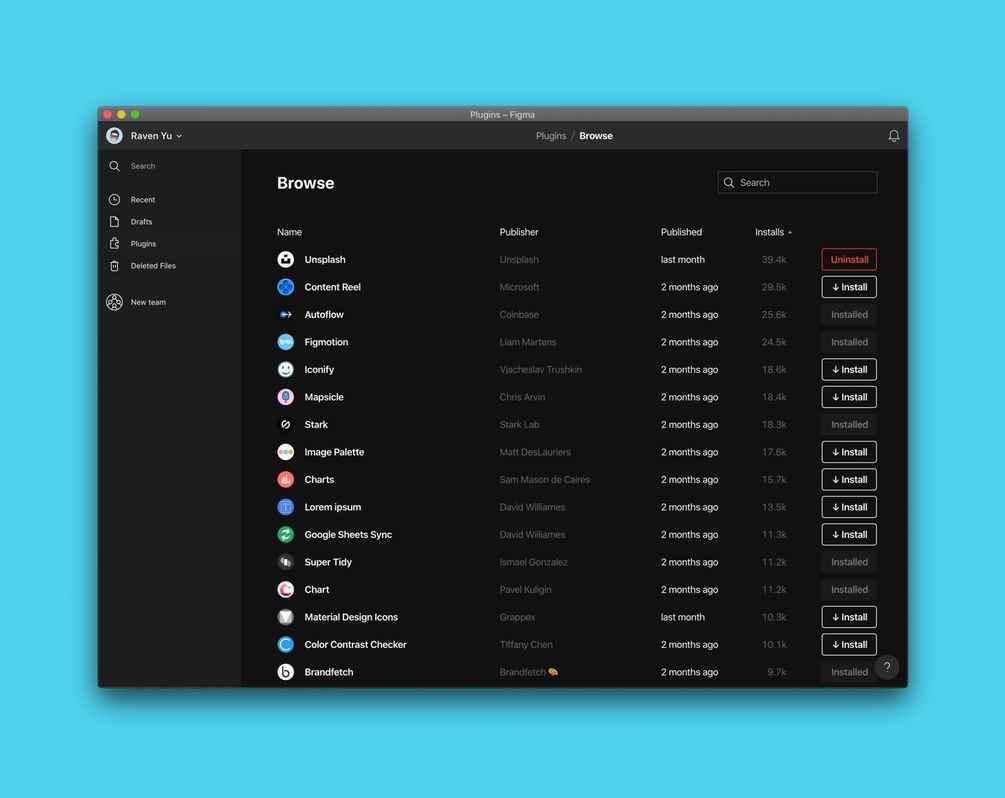Image resolution: width=1005 pixels, height=798 pixels.
Task: Click the Raven Yu profile avatar
Action: [x=115, y=136]
